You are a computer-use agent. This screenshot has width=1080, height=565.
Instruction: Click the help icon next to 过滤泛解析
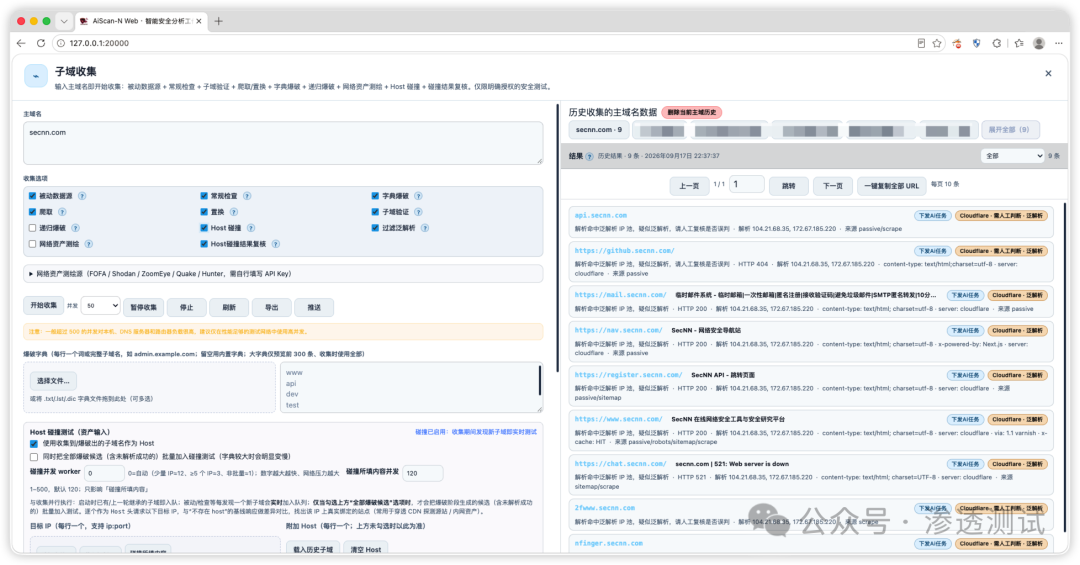[425, 228]
